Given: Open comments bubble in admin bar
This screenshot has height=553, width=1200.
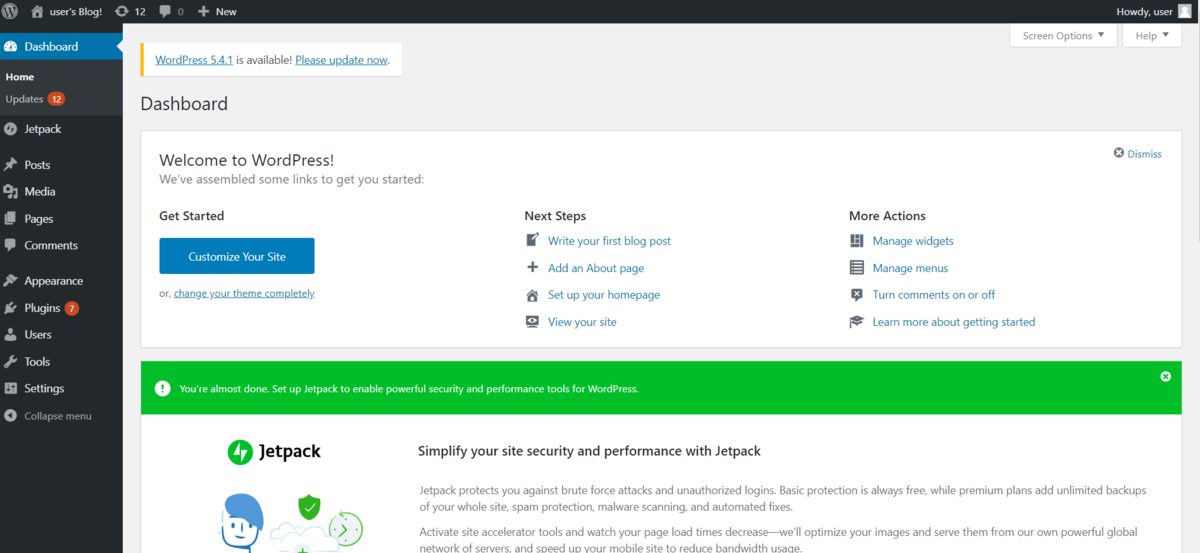Looking at the screenshot, I should [x=165, y=12].
